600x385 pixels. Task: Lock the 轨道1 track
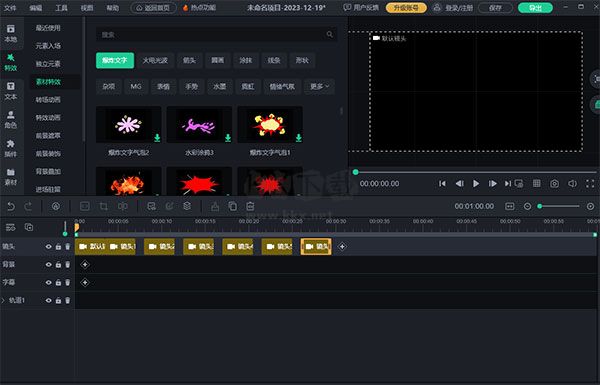tap(58, 300)
